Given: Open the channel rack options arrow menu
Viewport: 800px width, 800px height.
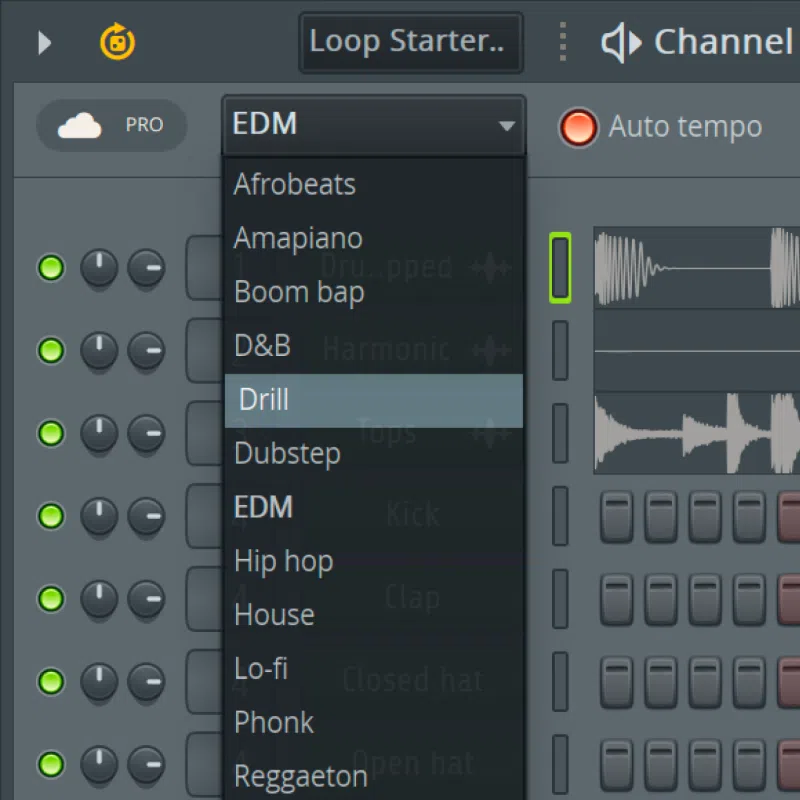Looking at the screenshot, I should coord(44,43).
